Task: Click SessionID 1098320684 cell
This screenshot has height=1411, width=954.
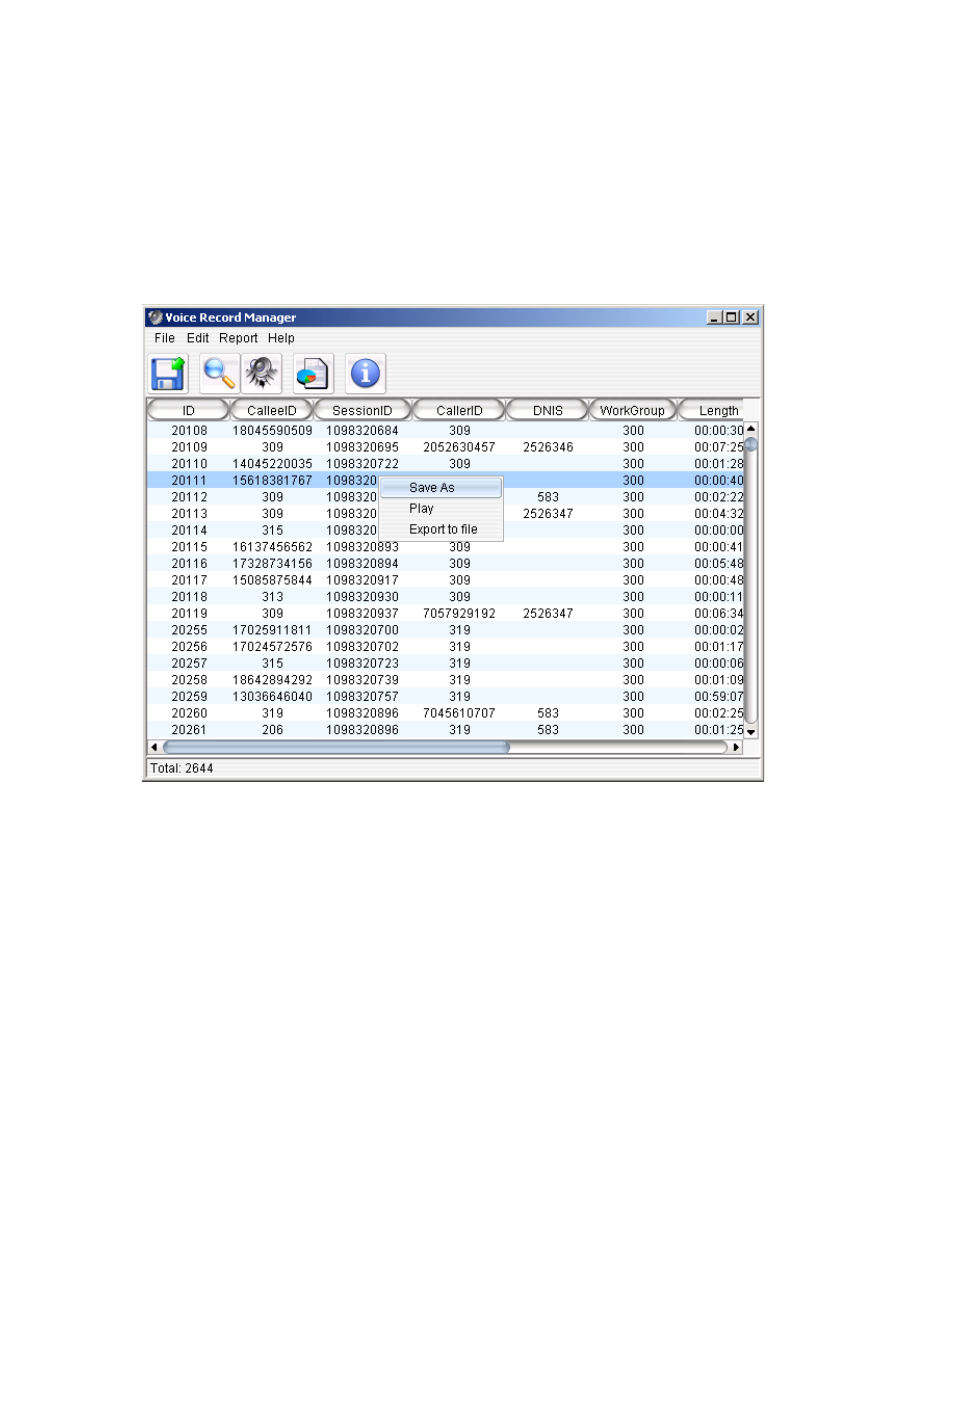Action: (362, 431)
